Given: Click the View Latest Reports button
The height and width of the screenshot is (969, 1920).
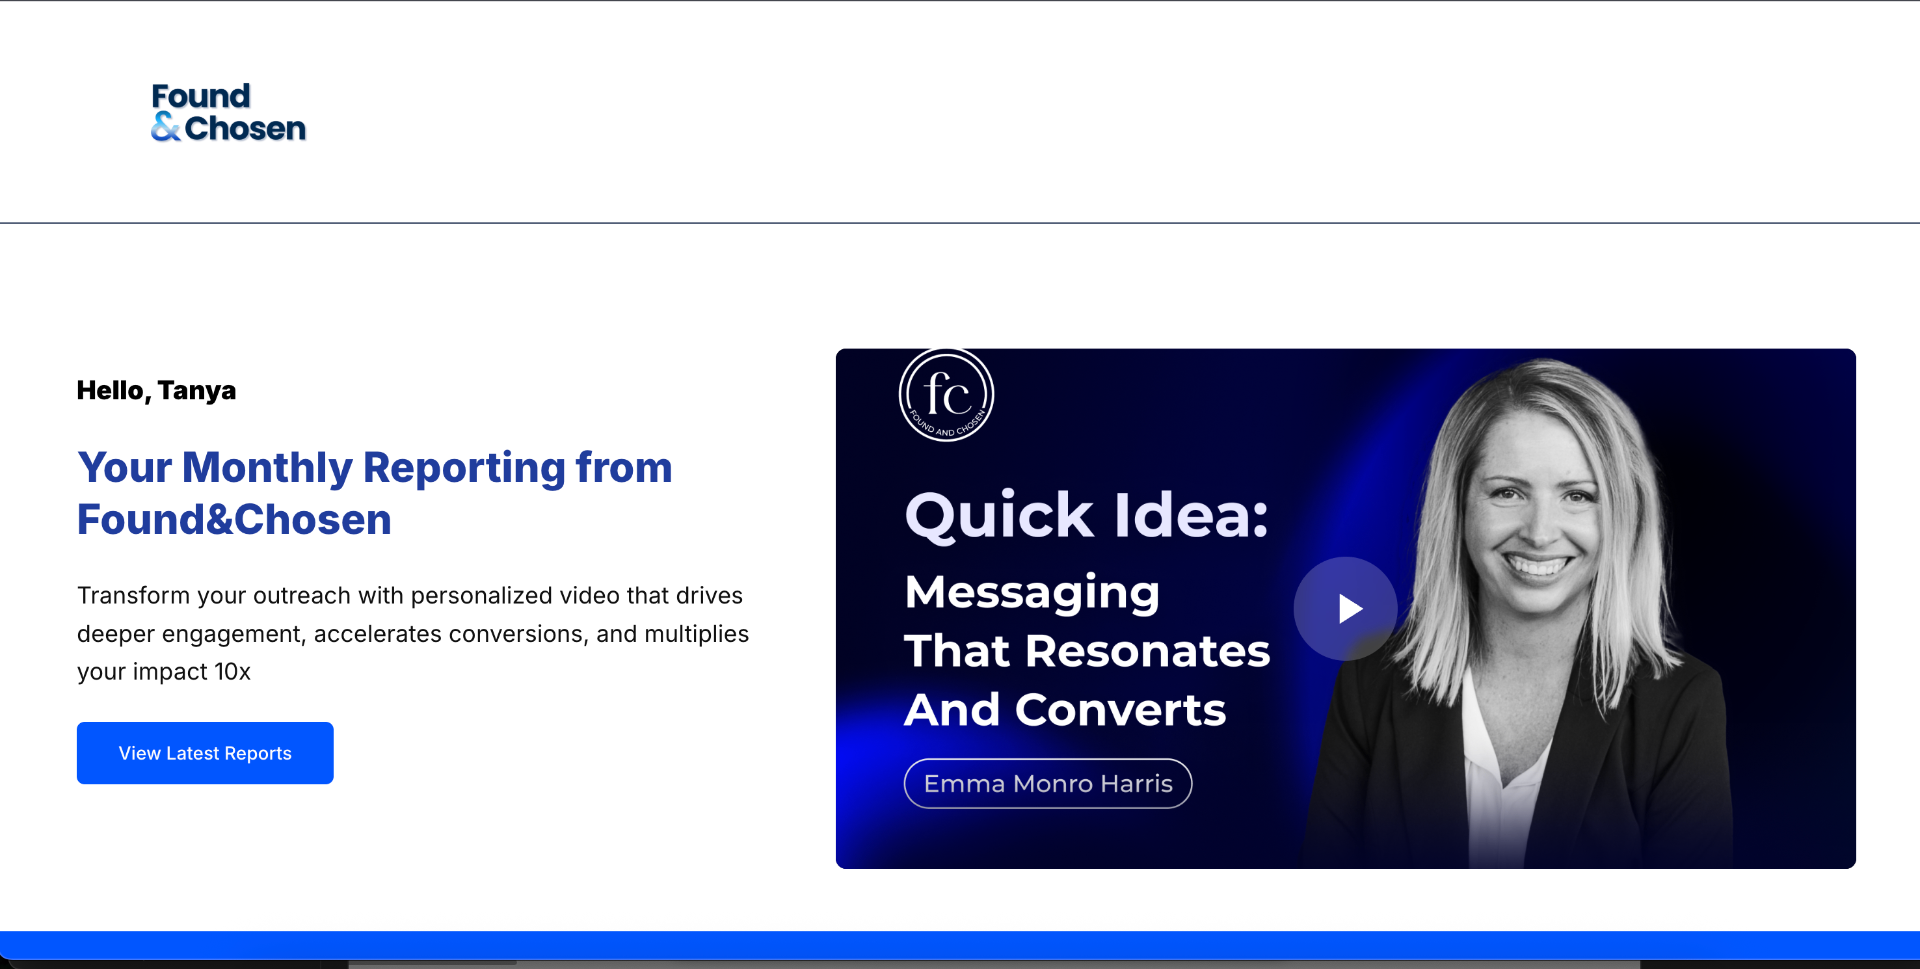Looking at the screenshot, I should point(205,753).
